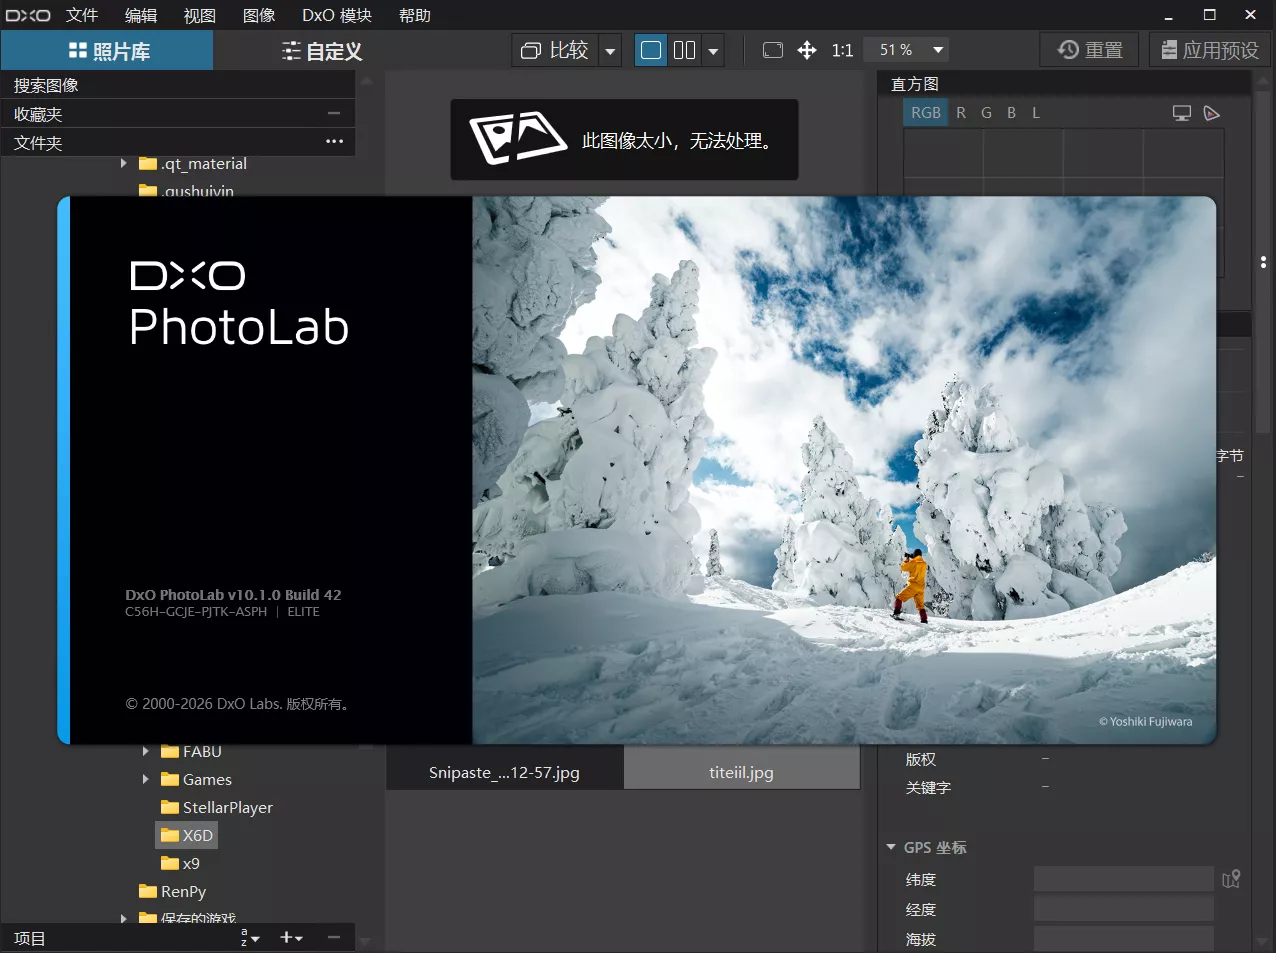
Task: Click the 比较 compare button
Action: pos(556,50)
